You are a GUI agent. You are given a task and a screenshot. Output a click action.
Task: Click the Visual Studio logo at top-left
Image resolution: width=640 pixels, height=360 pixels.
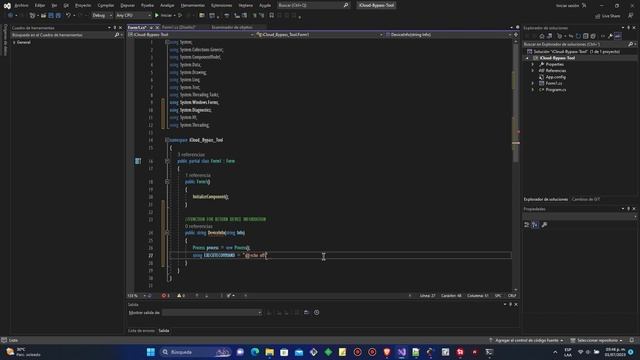7,6
